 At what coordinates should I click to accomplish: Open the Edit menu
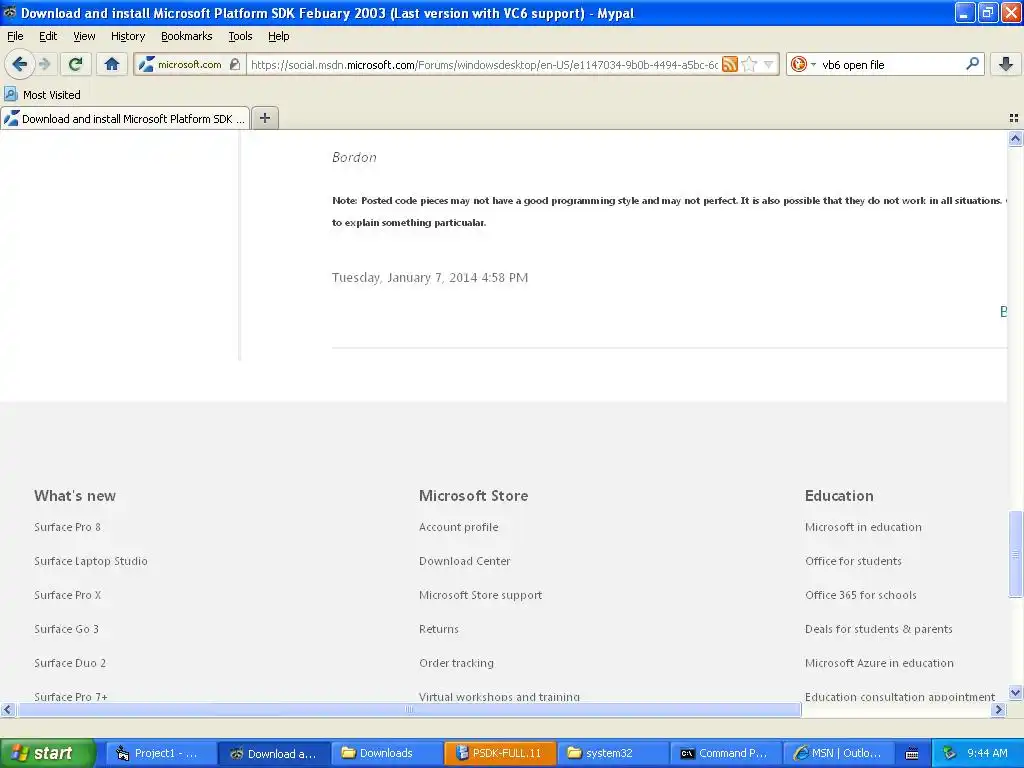pos(48,36)
